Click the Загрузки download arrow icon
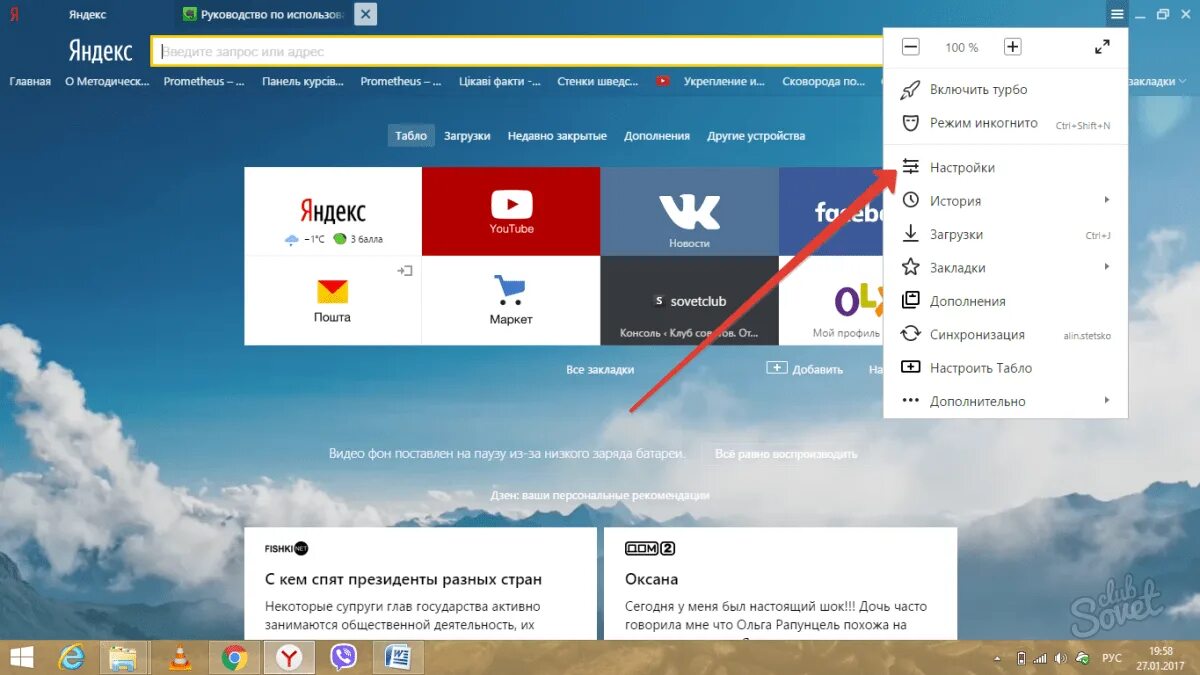 coord(910,234)
